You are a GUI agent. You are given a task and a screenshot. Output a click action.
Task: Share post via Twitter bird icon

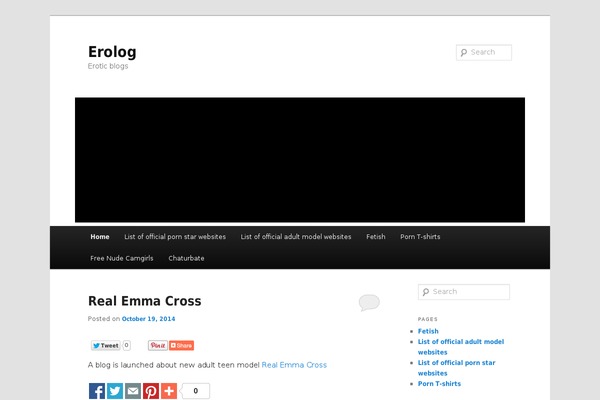[115, 391]
